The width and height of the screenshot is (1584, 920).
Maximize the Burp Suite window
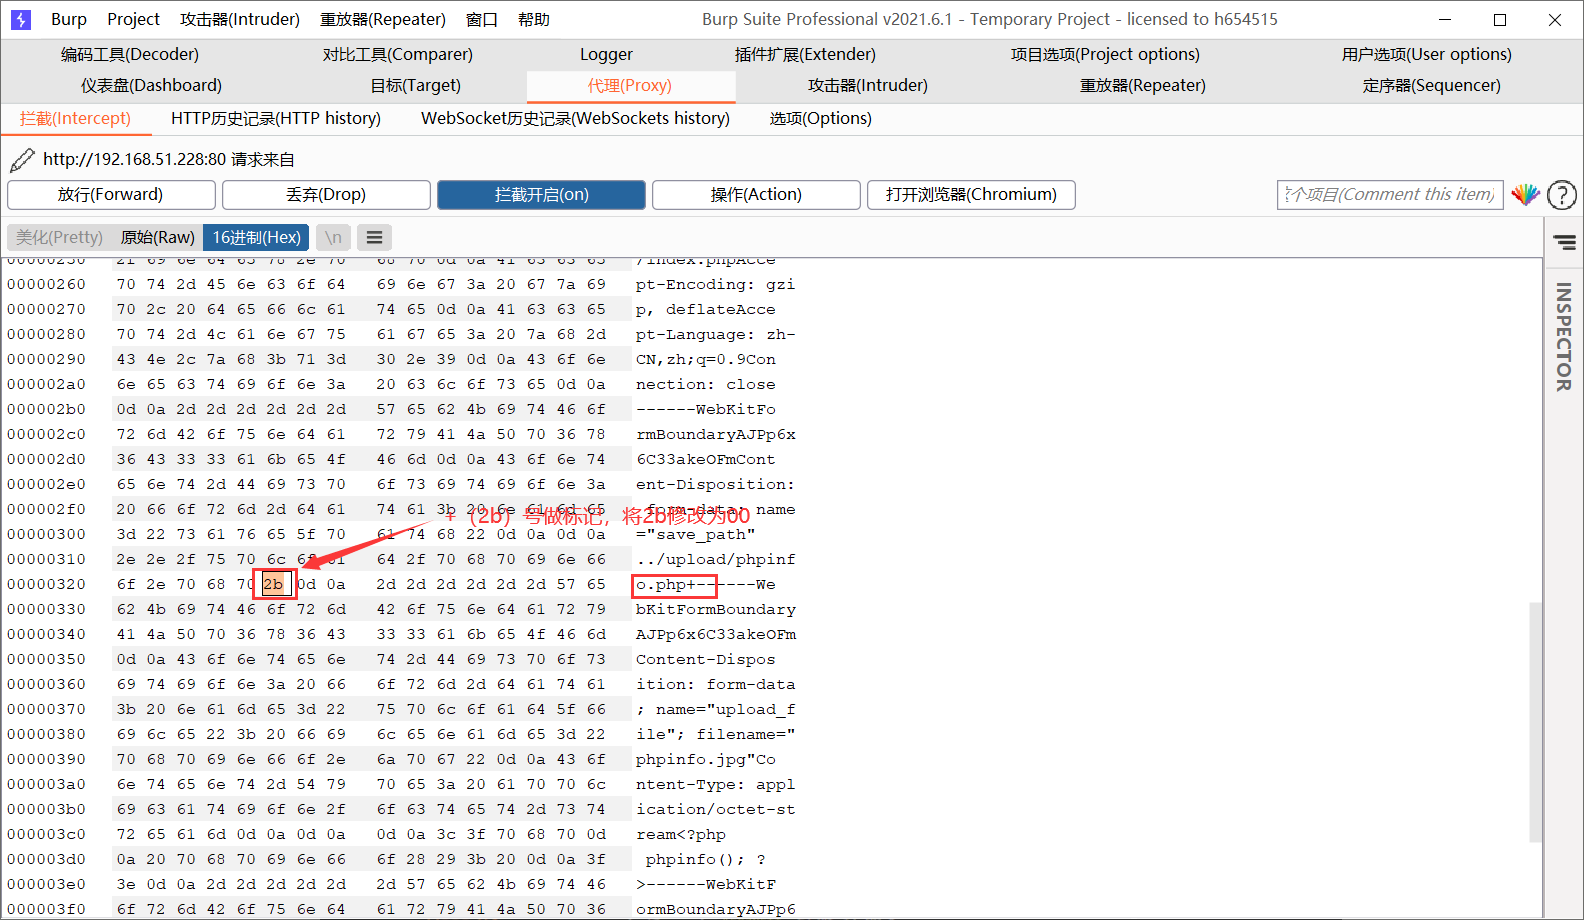(1500, 20)
